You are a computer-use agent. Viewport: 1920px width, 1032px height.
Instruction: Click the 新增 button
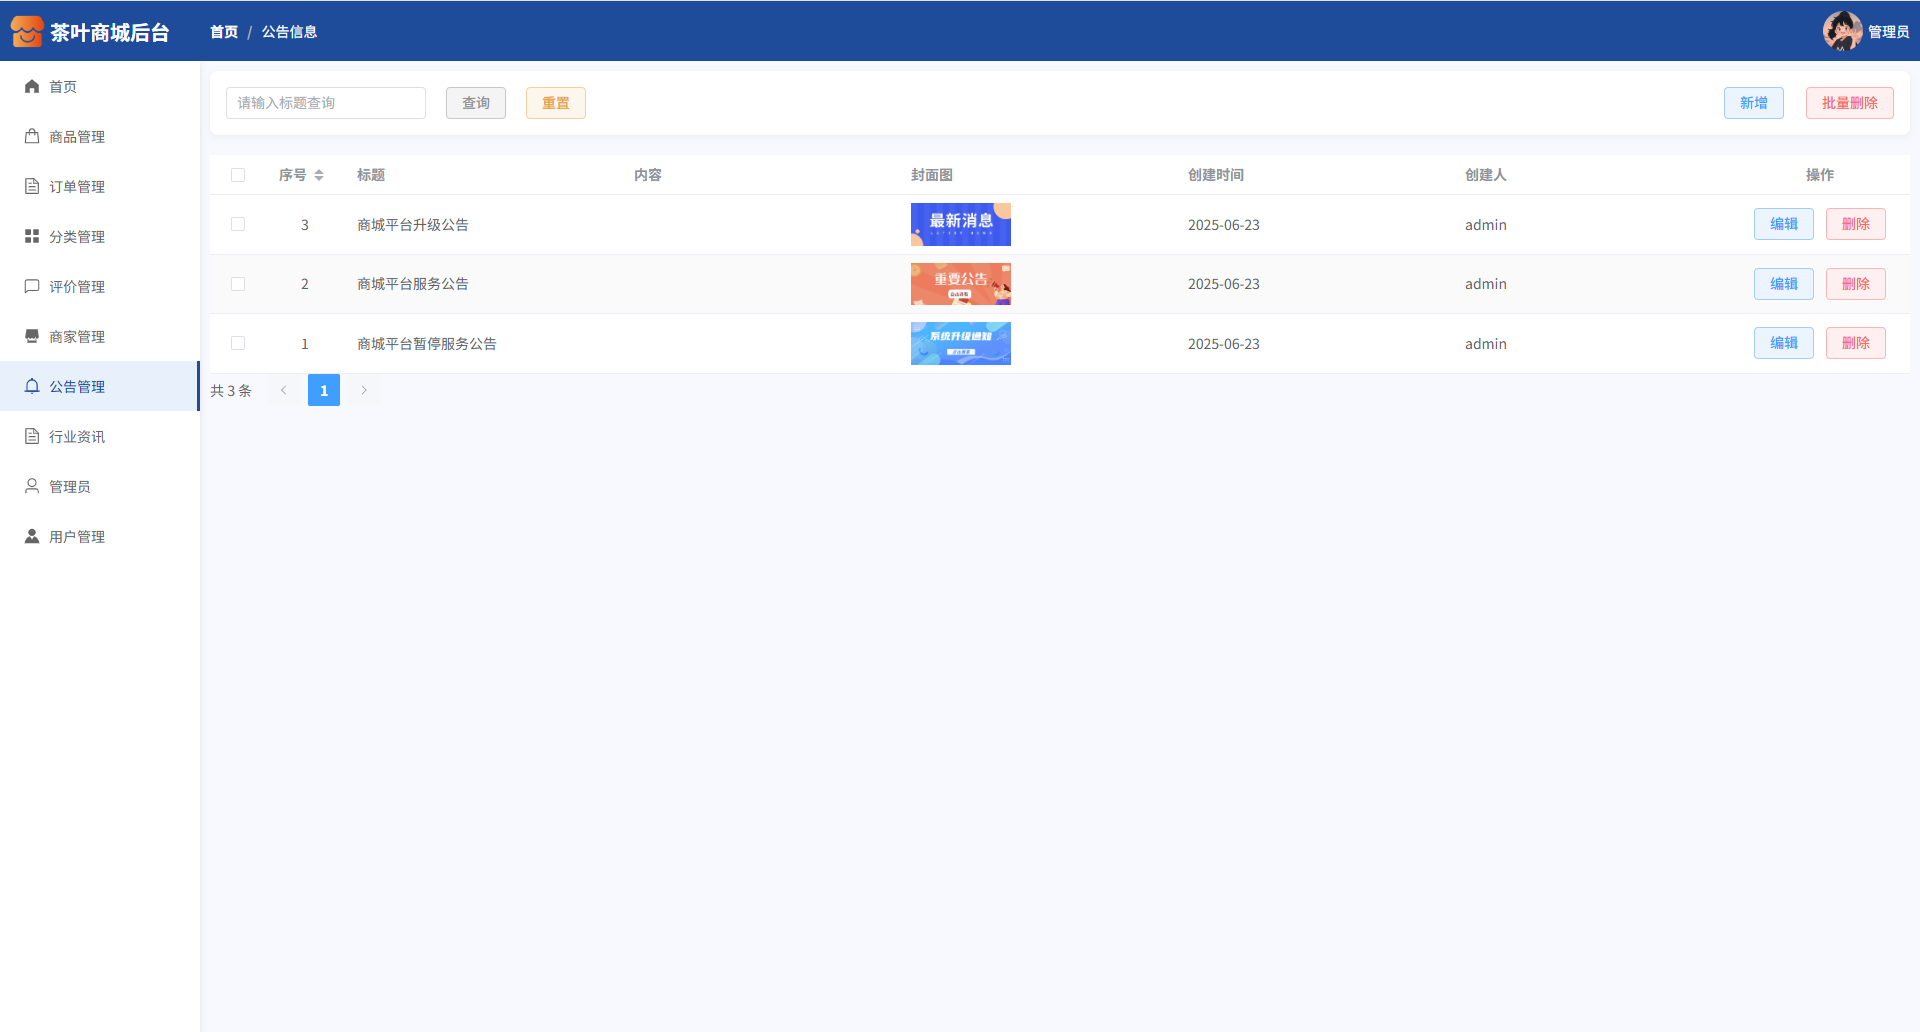[1753, 103]
